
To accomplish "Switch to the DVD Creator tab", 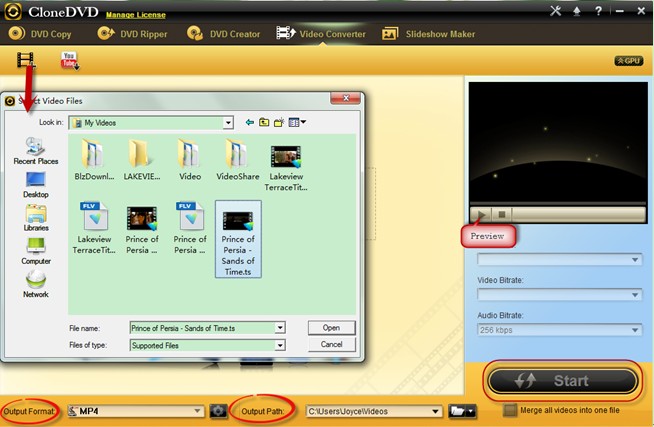I will tap(224, 34).
